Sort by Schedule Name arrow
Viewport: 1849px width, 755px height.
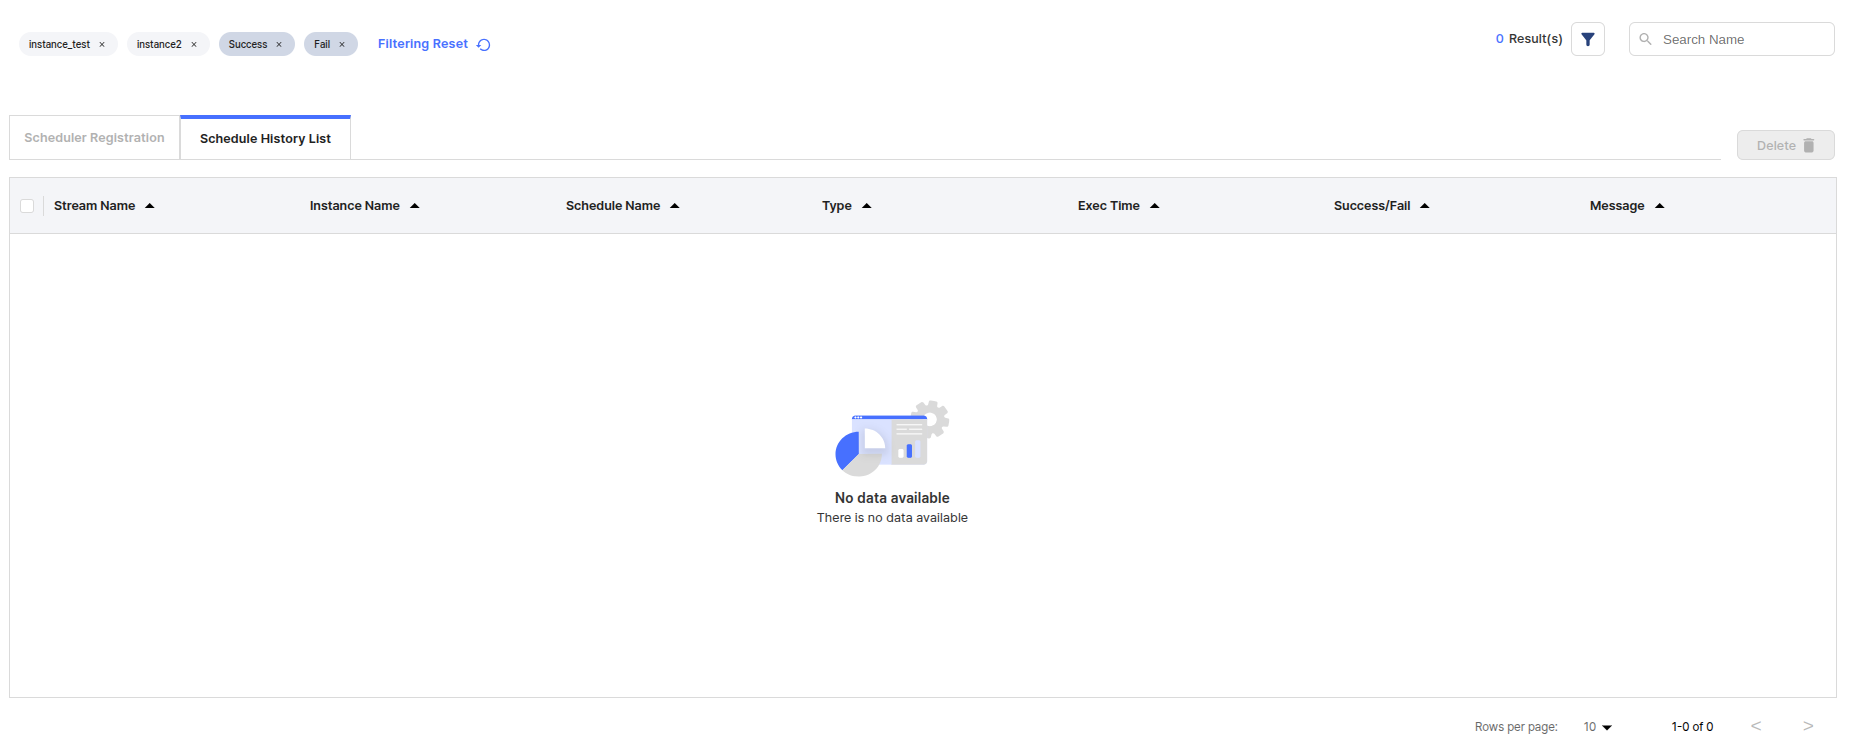tap(675, 206)
